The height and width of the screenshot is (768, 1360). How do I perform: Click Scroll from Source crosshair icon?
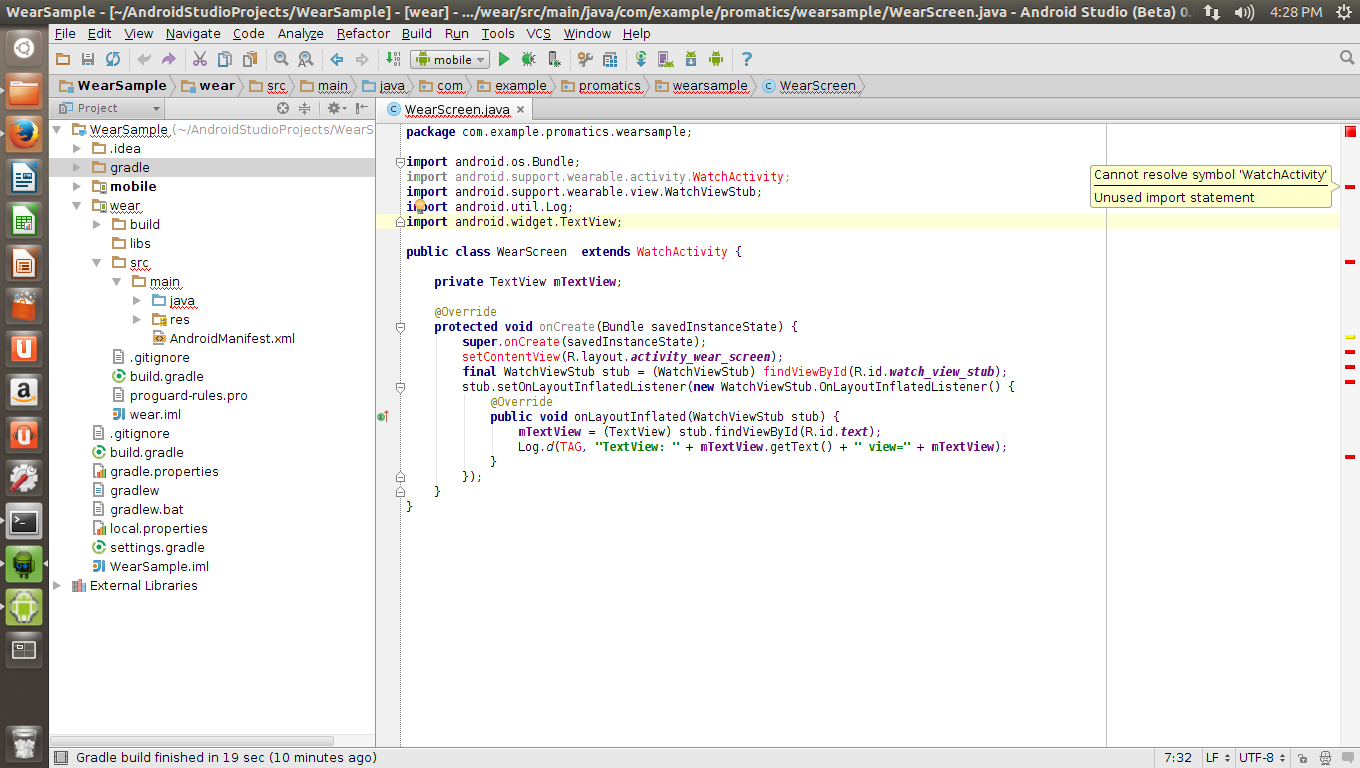pyautogui.click(x=283, y=108)
